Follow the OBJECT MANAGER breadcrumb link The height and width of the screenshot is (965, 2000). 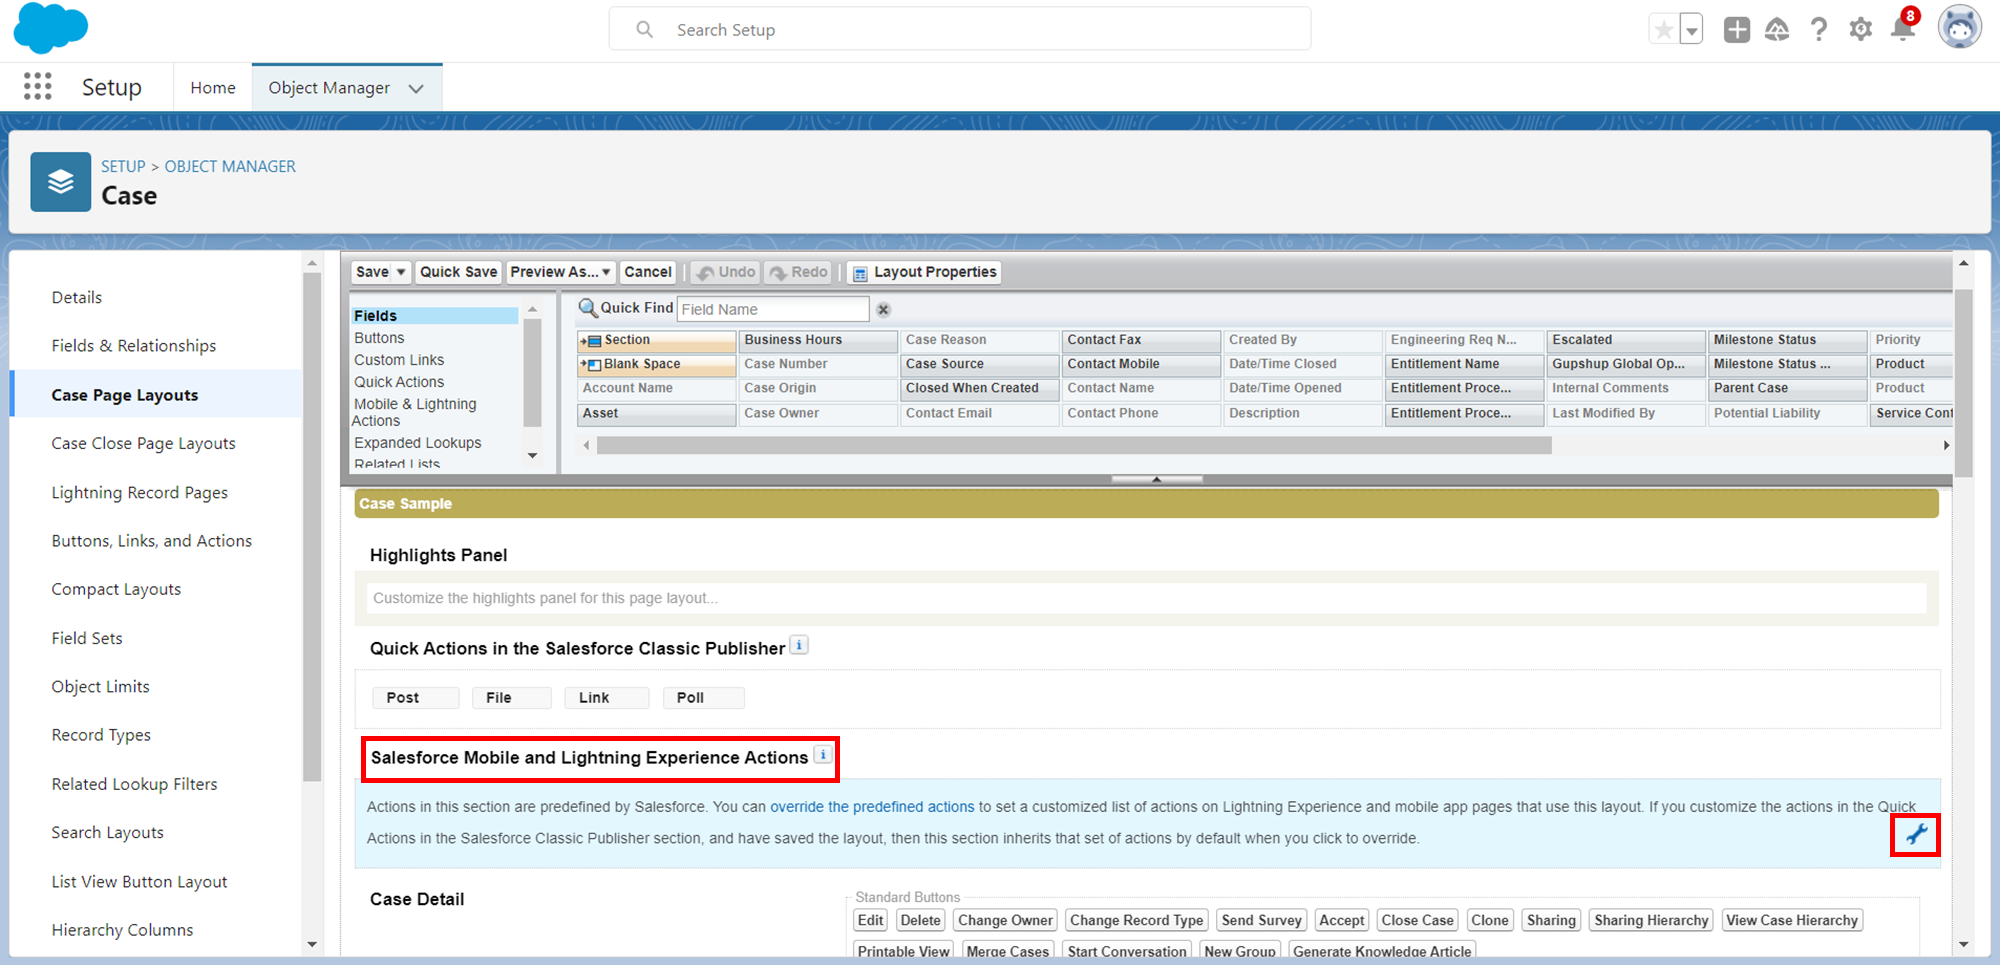tap(230, 167)
